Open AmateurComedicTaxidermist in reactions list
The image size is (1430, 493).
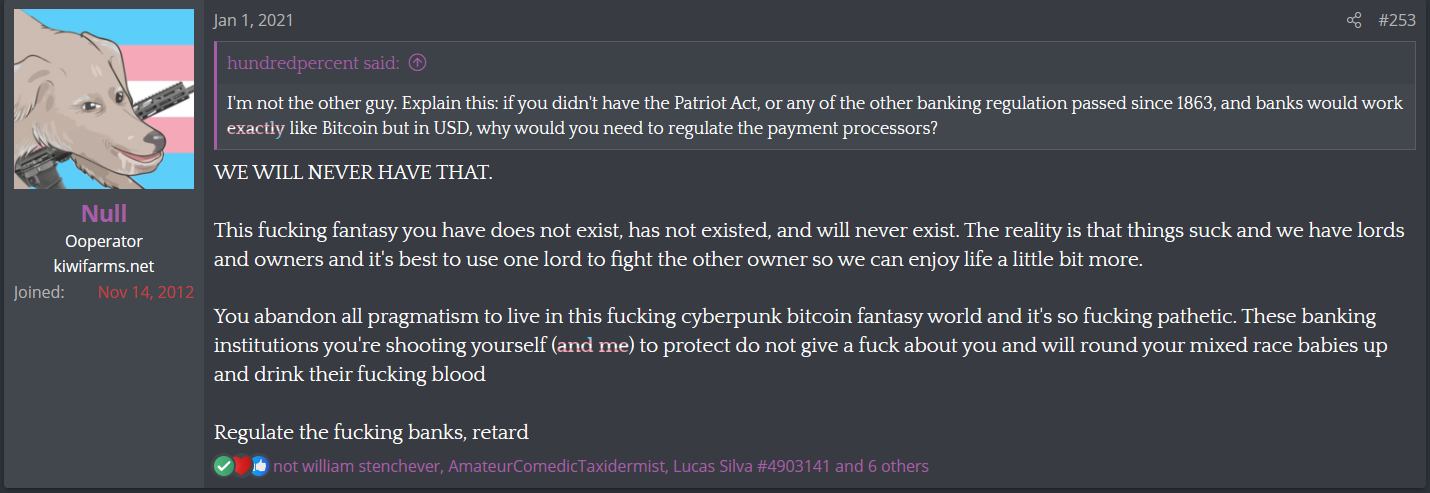(x=556, y=466)
